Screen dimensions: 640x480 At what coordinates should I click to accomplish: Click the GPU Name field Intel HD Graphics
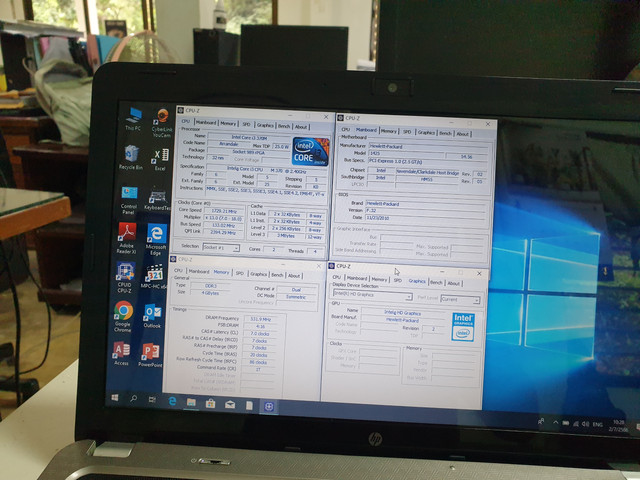(402, 313)
